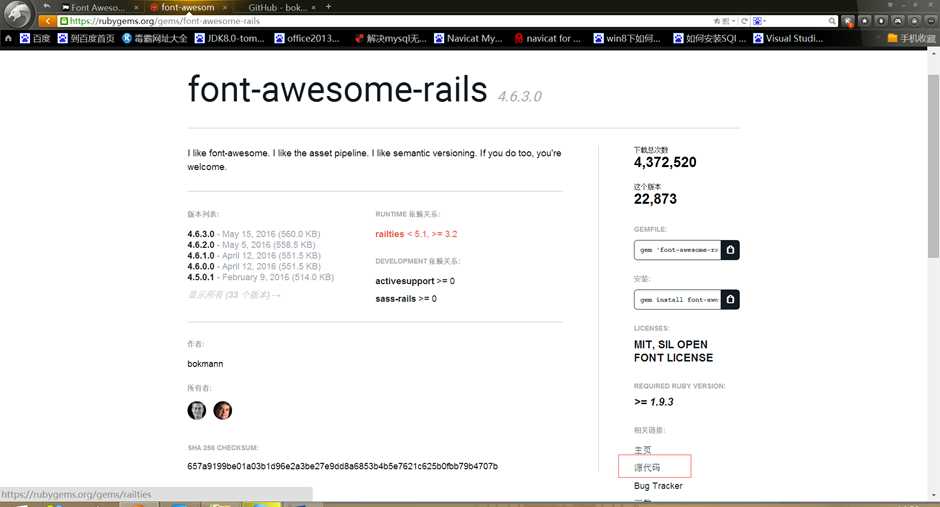Viewport: 940px width, 507px height.
Task: Click the reload page icon
Action: click(x=744, y=21)
